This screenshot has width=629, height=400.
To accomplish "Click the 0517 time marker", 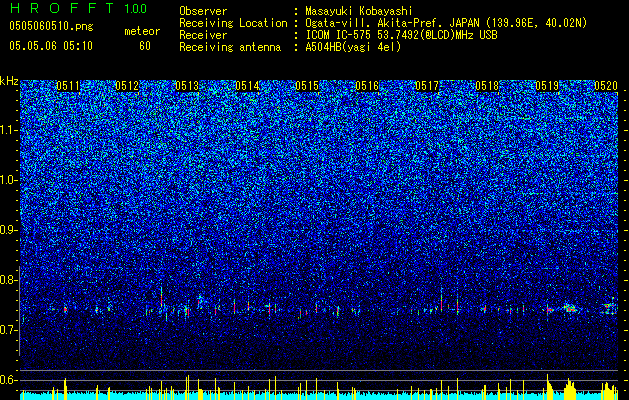I will [427, 86].
